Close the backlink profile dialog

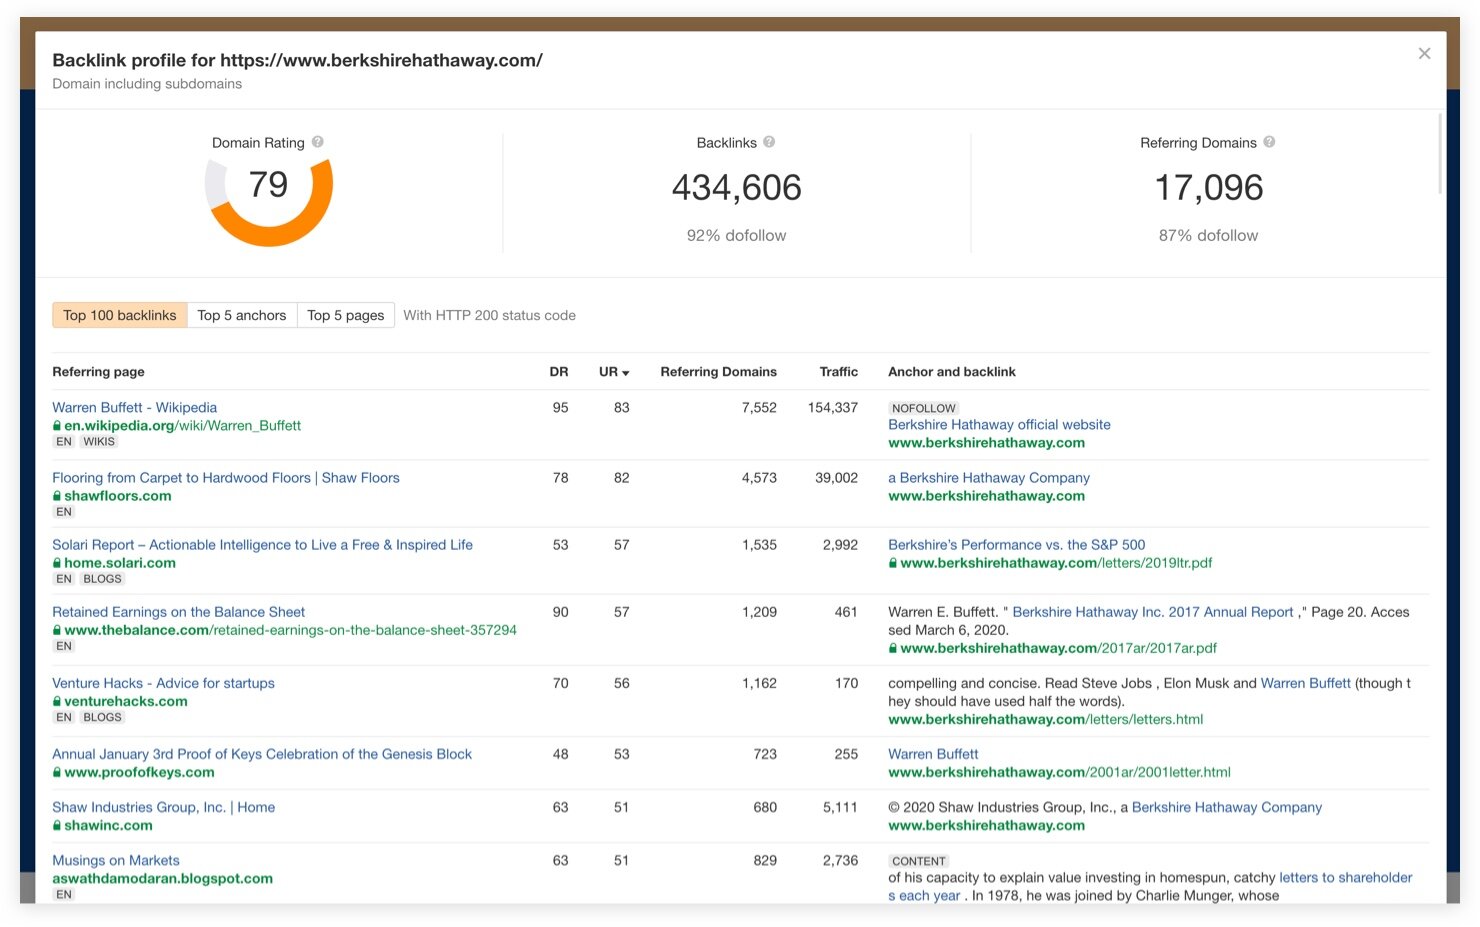coord(1424,54)
